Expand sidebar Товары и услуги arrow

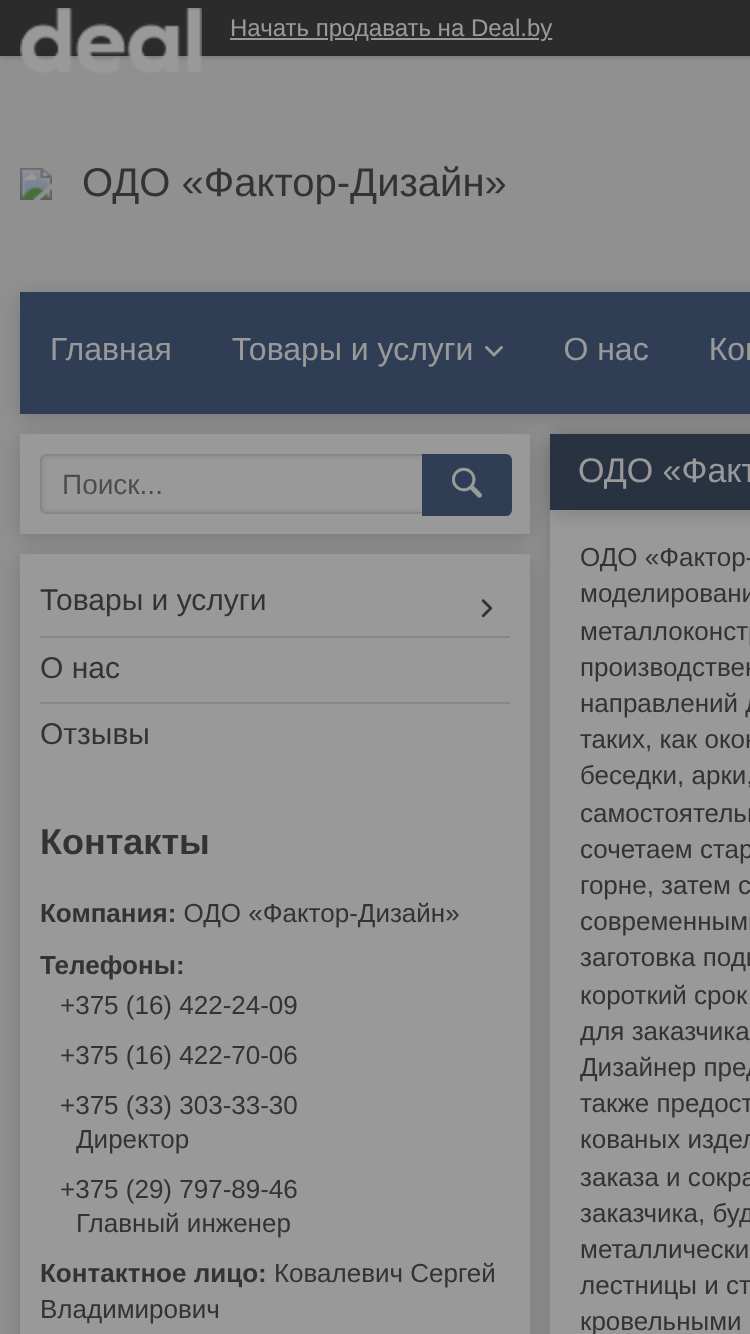click(487, 608)
